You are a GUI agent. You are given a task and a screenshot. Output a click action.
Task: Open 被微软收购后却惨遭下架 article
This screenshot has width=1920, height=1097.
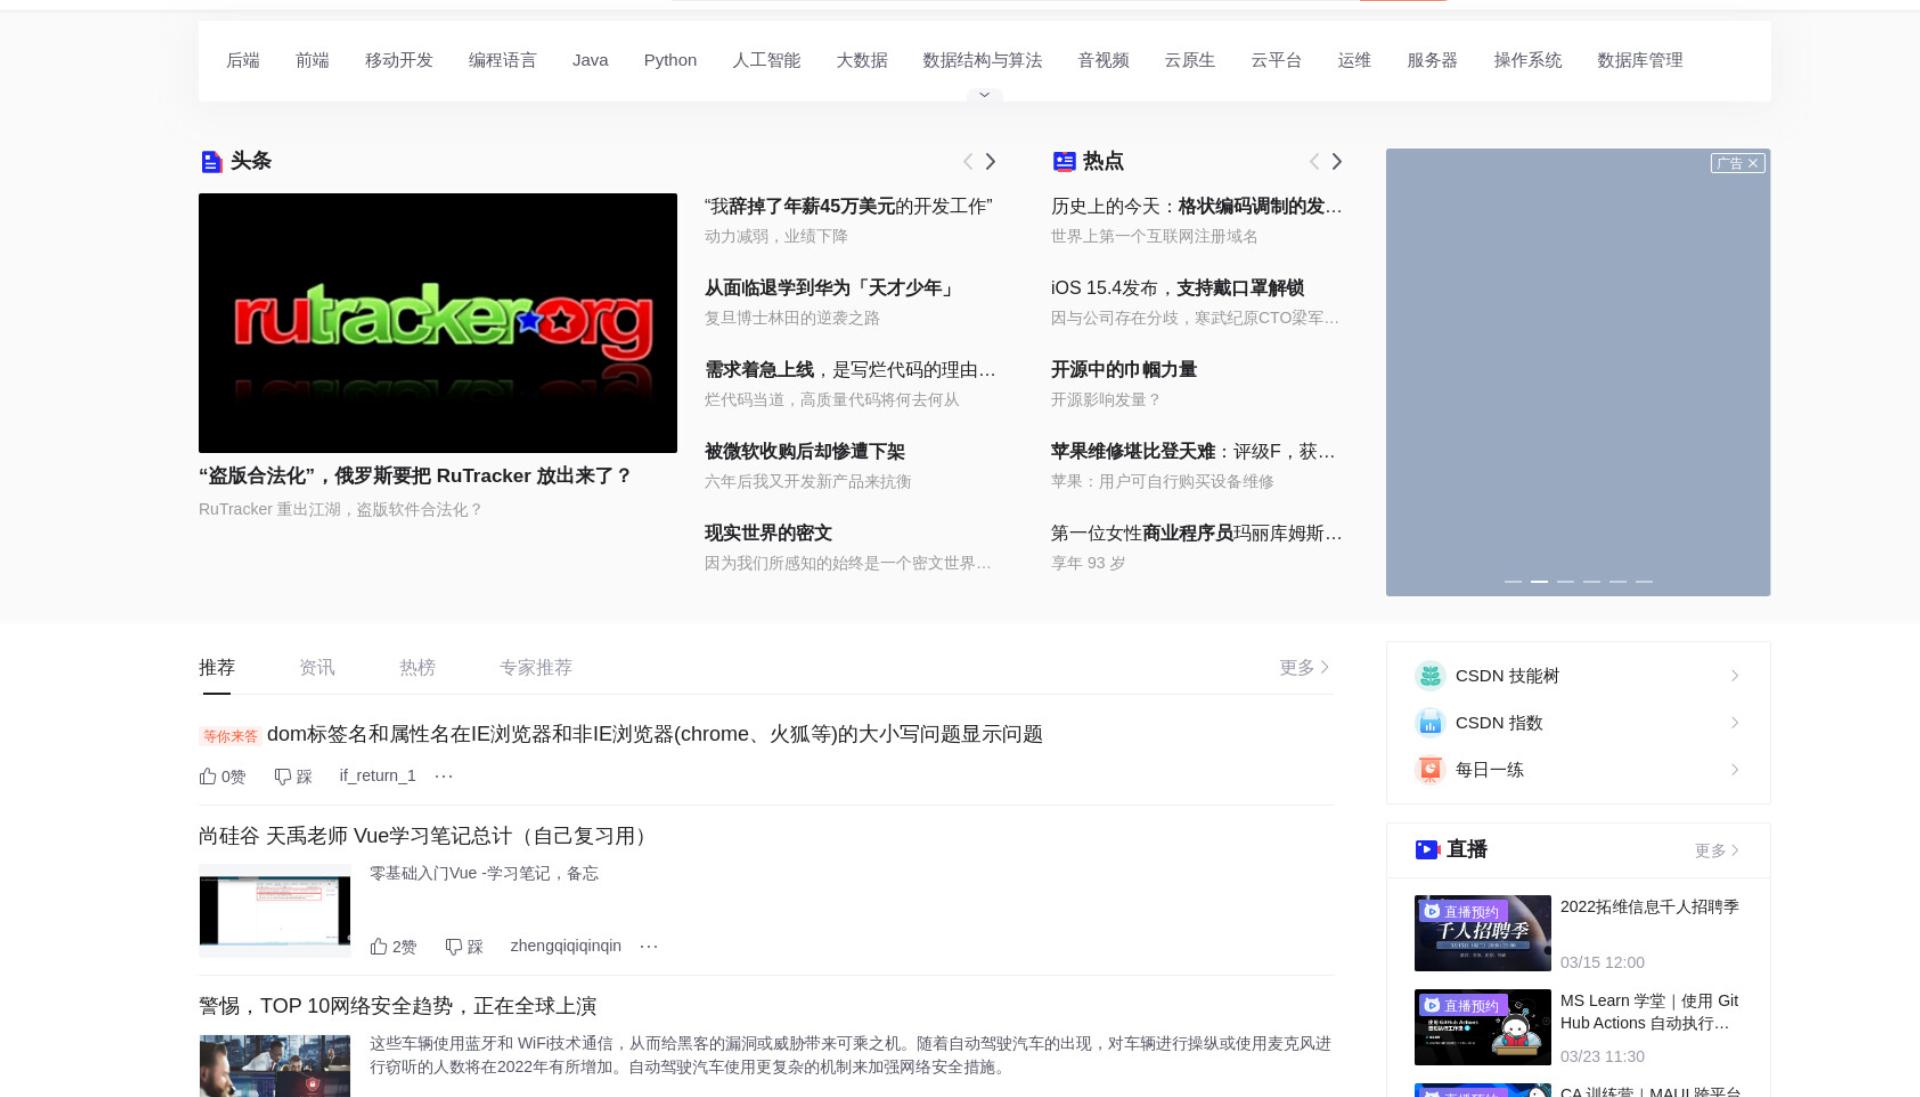coord(805,451)
